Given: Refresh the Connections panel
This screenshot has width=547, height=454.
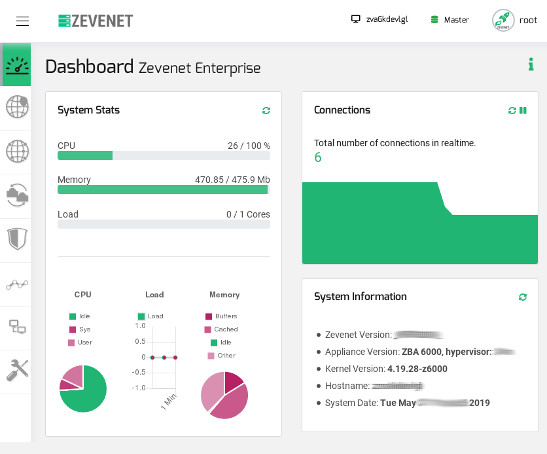Looking at the screenshot, I should (512, 110).
